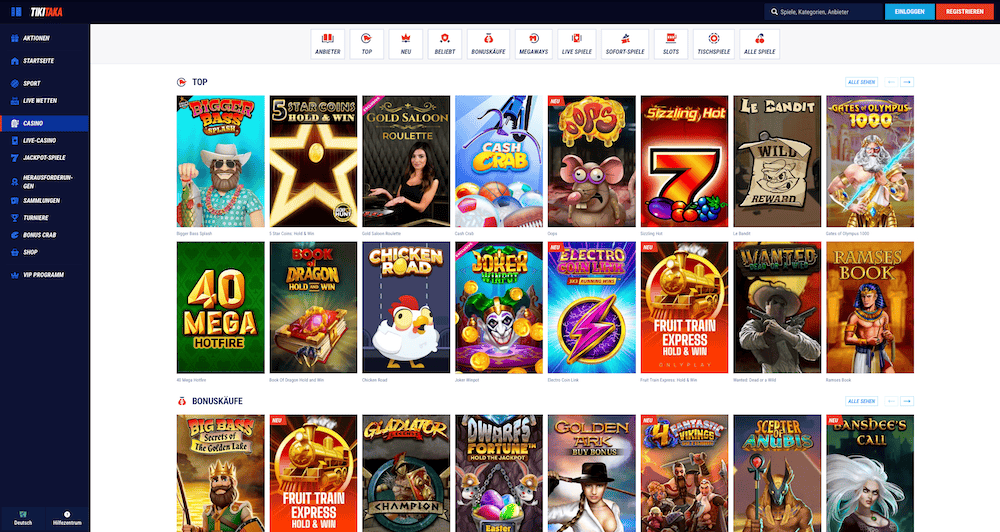
Task: Open the Gates of Olympus 1000 game
Action: (870, 161)
